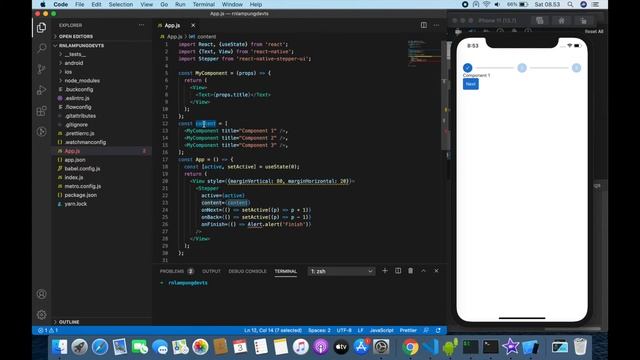The image size is (640, 360).
Task: Close the App.js editor tab
Action: click(193, 25)
